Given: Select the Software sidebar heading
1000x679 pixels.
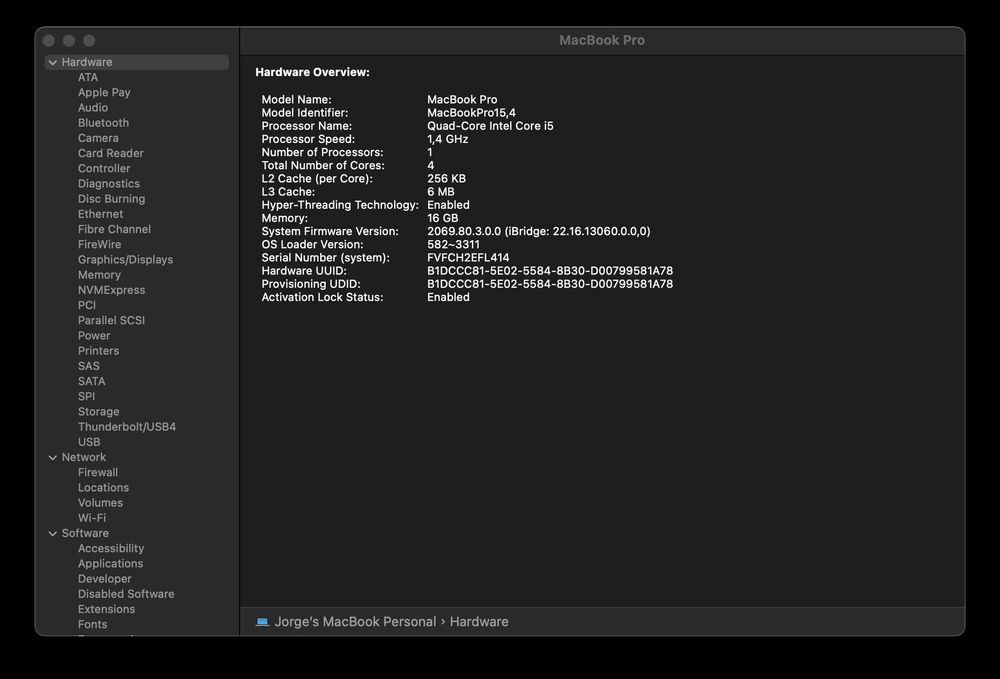Looking at the screenshot, I should coord(85,533).
